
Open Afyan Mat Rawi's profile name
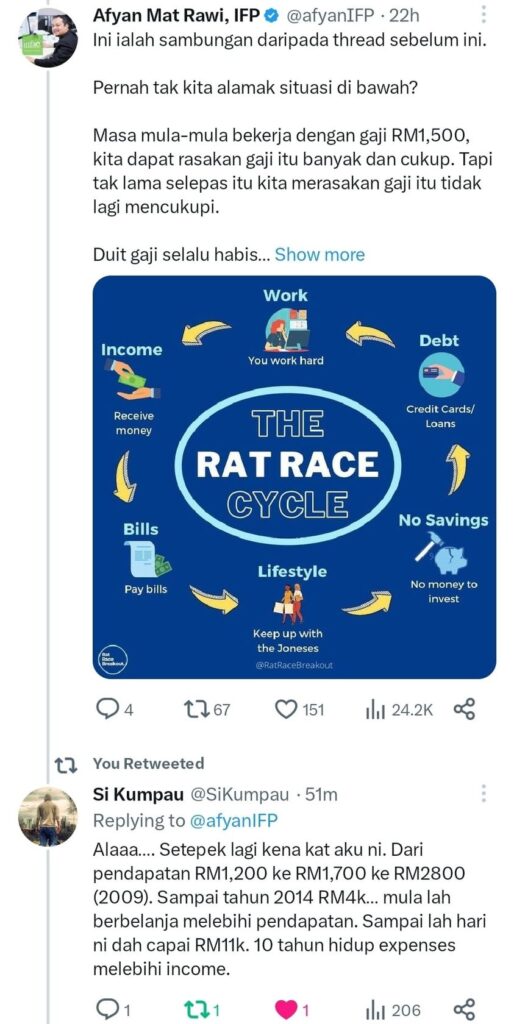(x=176, y=14)
